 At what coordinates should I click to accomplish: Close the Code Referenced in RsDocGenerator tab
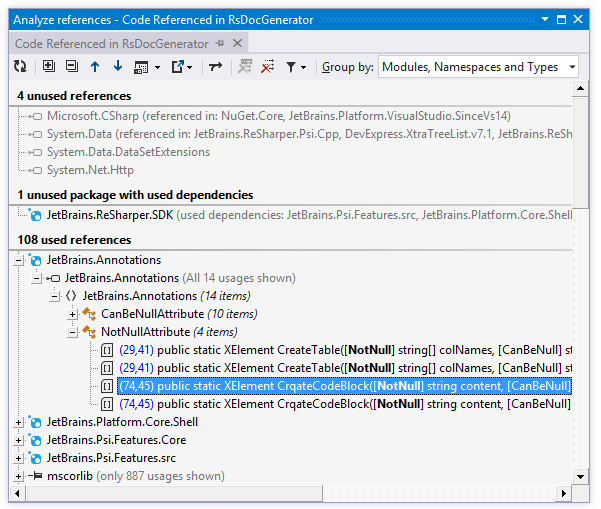click(238, 43)
